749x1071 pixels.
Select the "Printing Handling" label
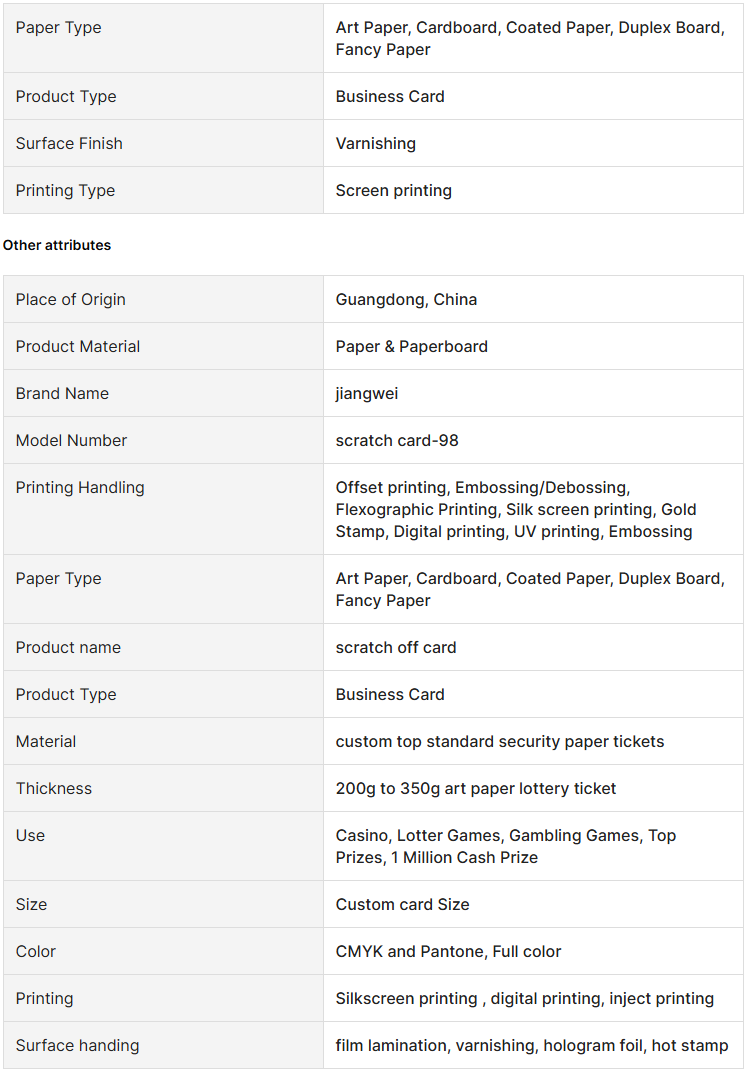(x=80, y=487)
